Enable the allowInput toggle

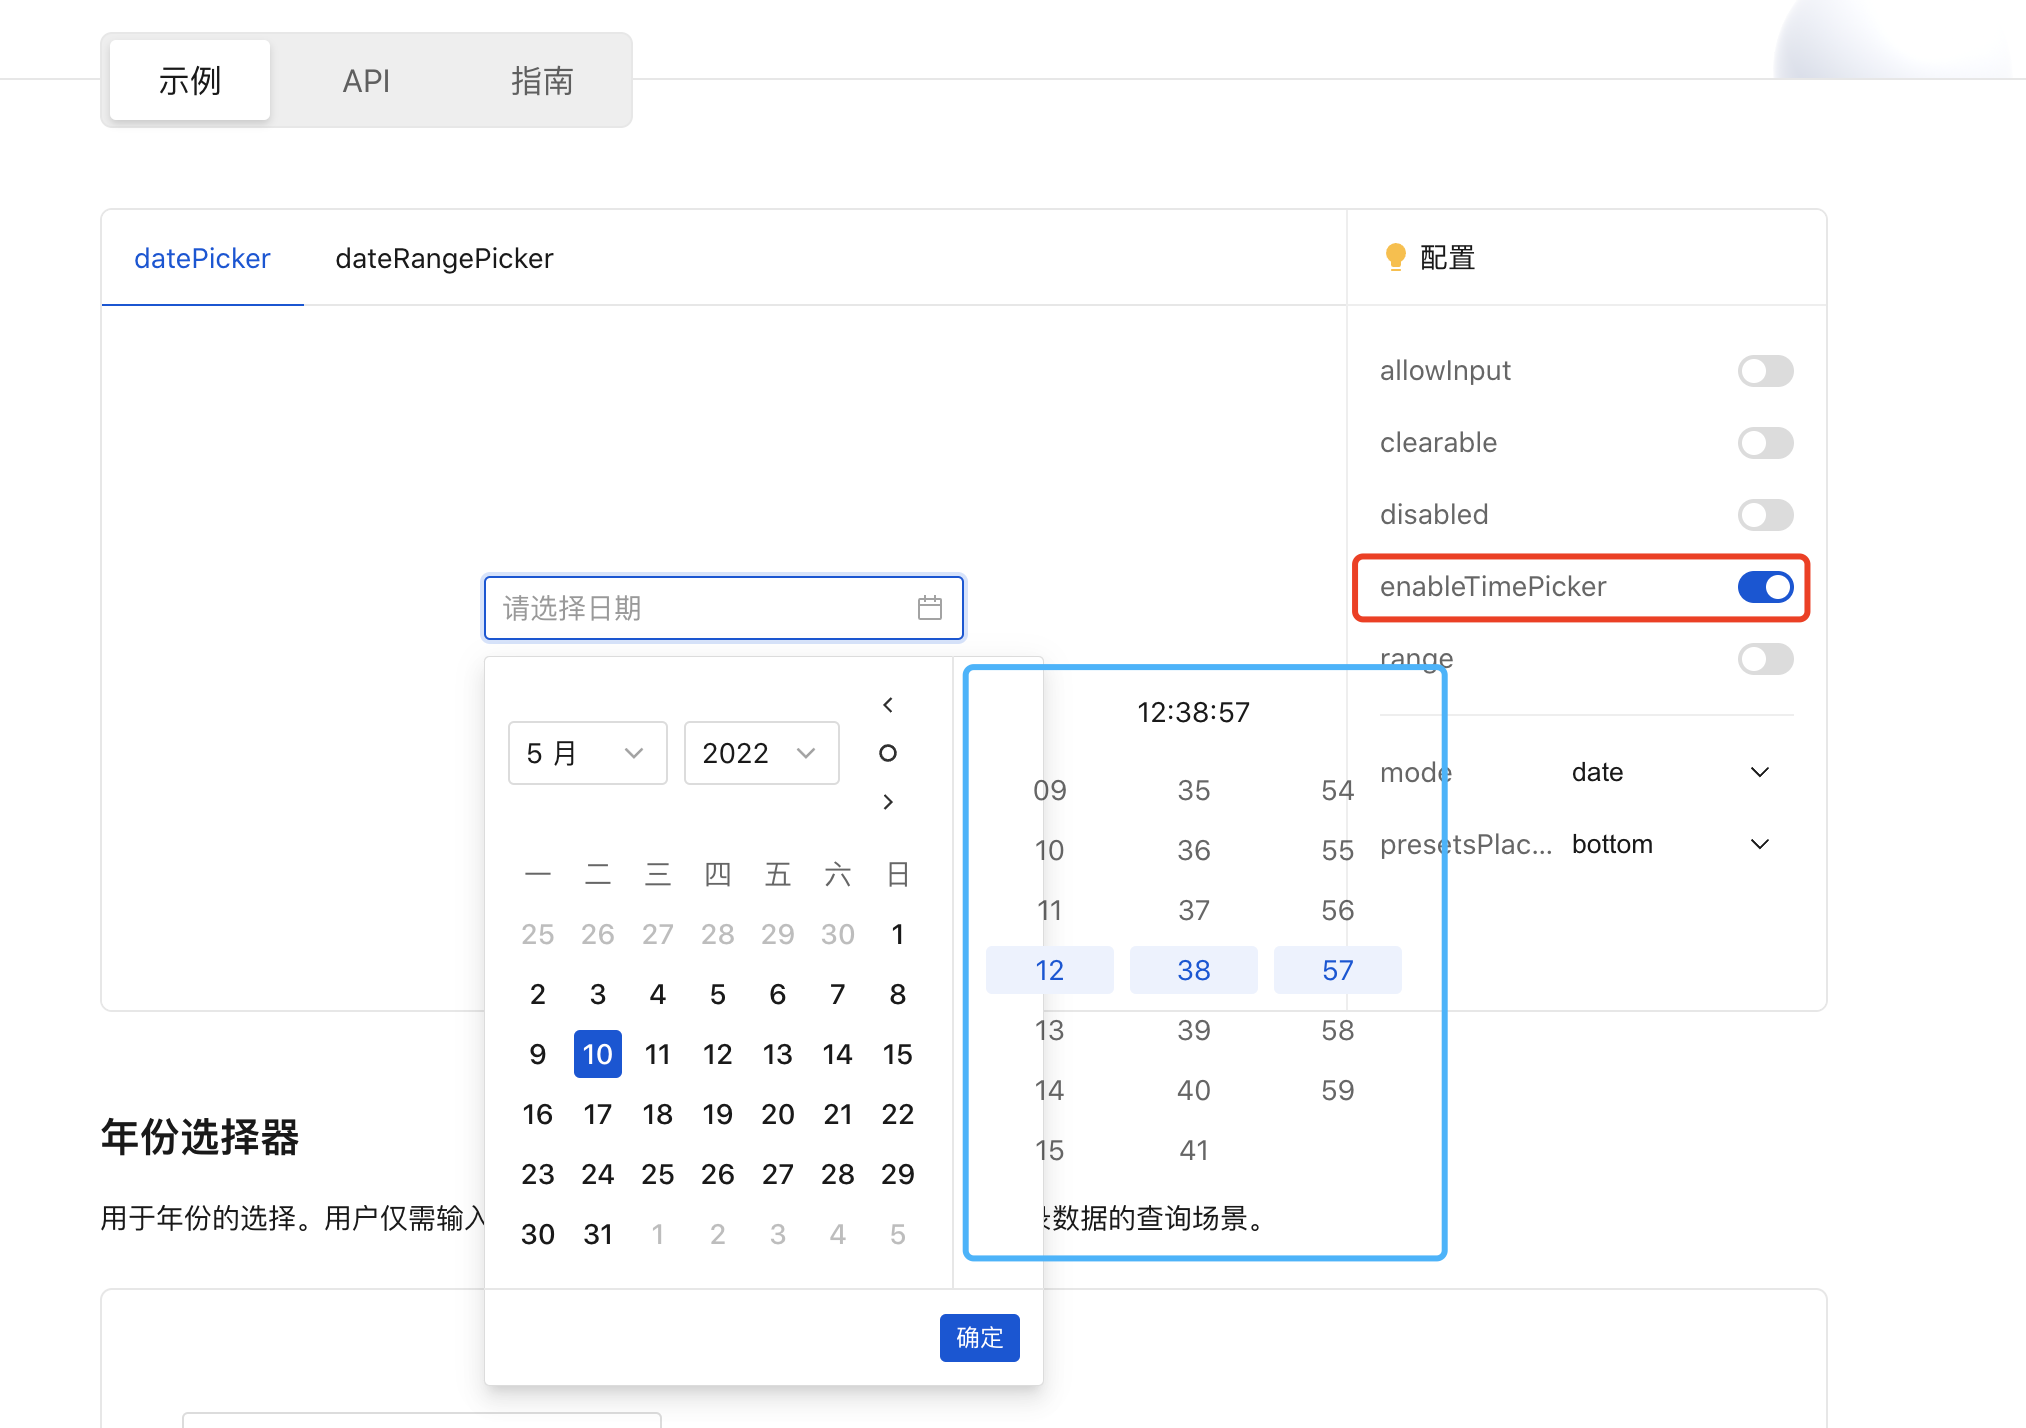(x=1764, y=371)
